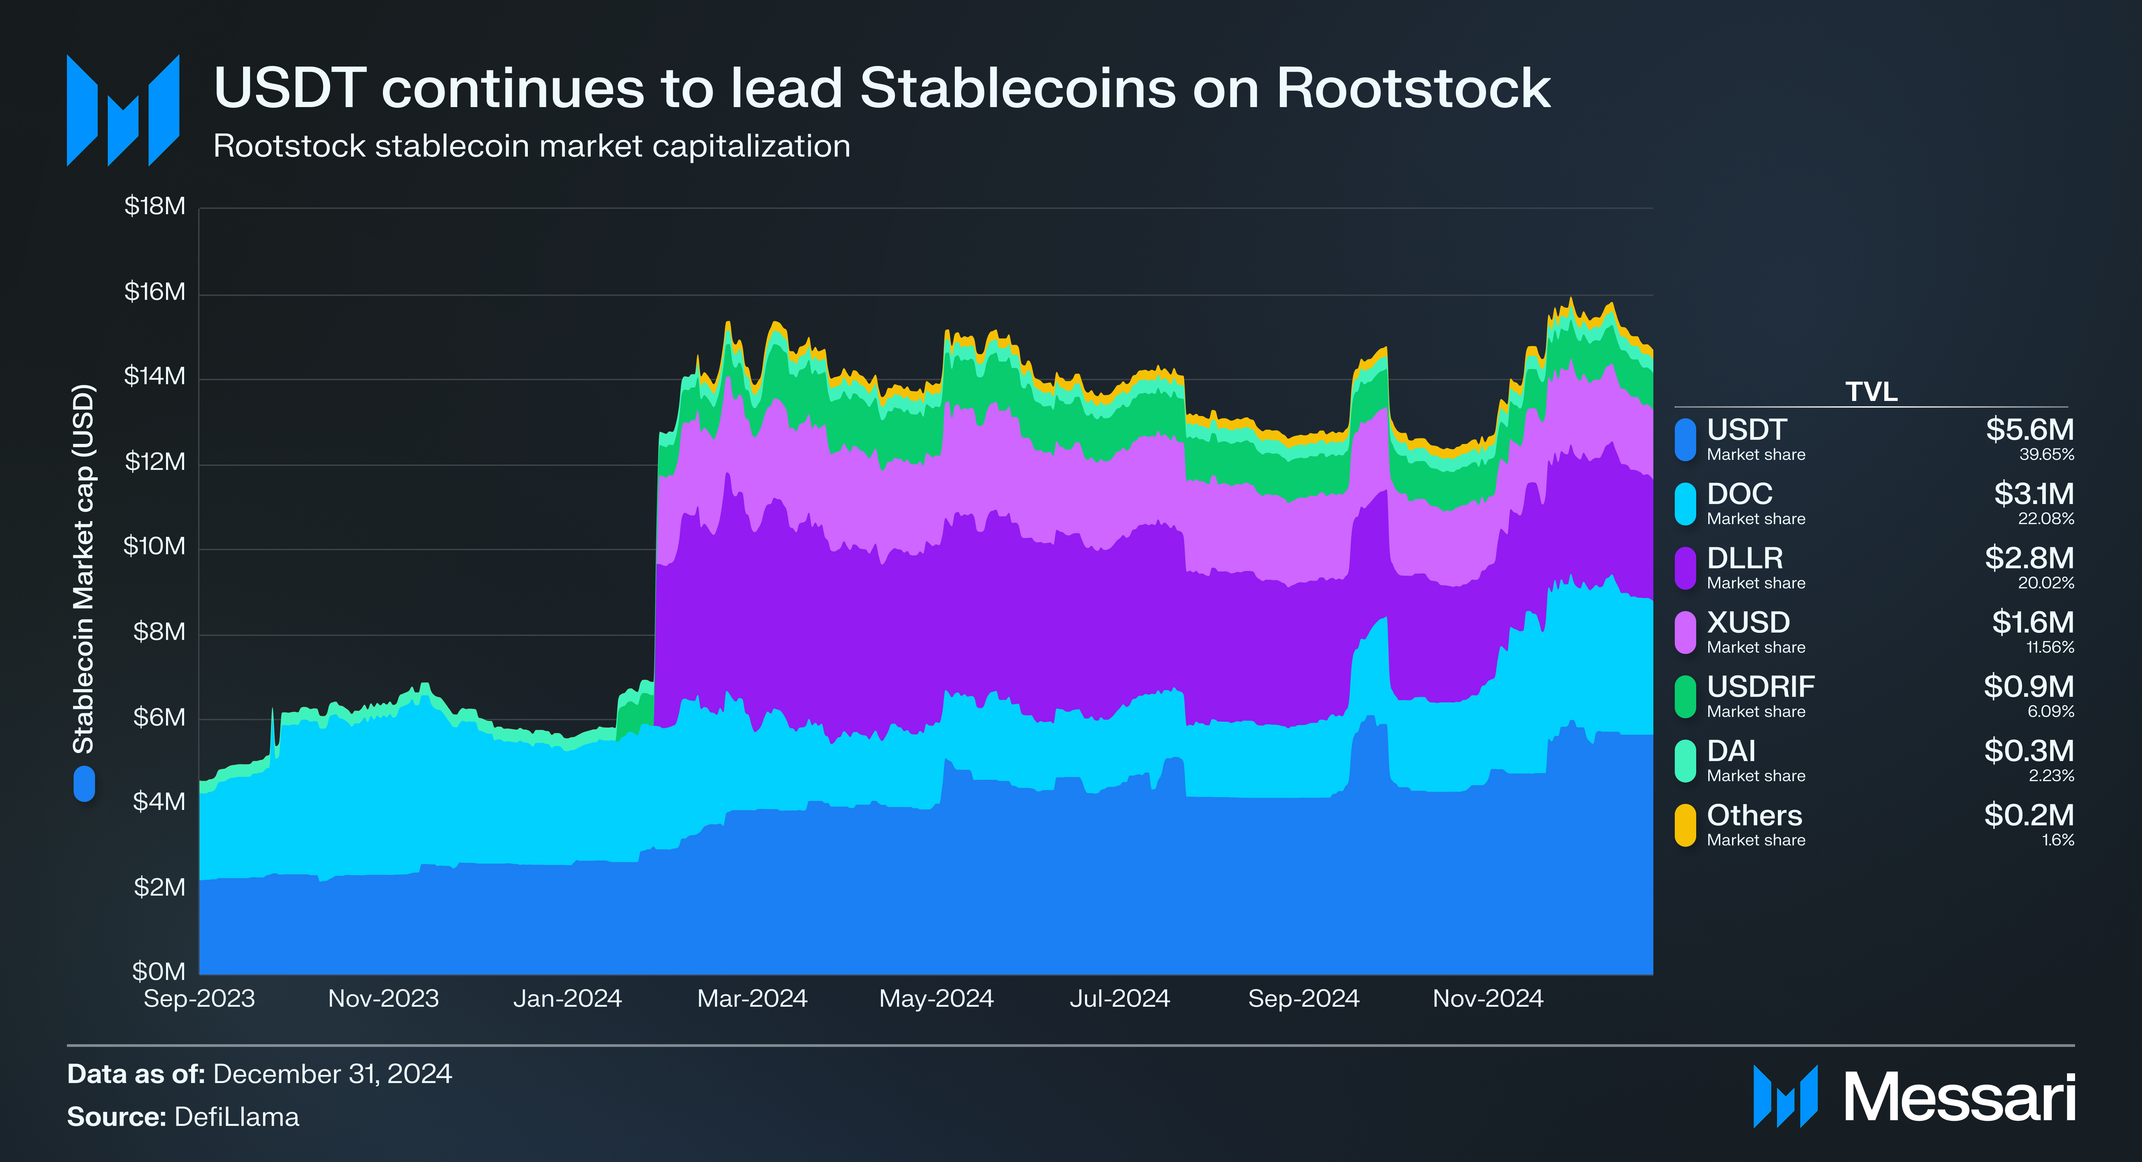Screen dimensions: 2142x1162
Task: Click the '$0M' y-axis label
Action: pos(159,972)
